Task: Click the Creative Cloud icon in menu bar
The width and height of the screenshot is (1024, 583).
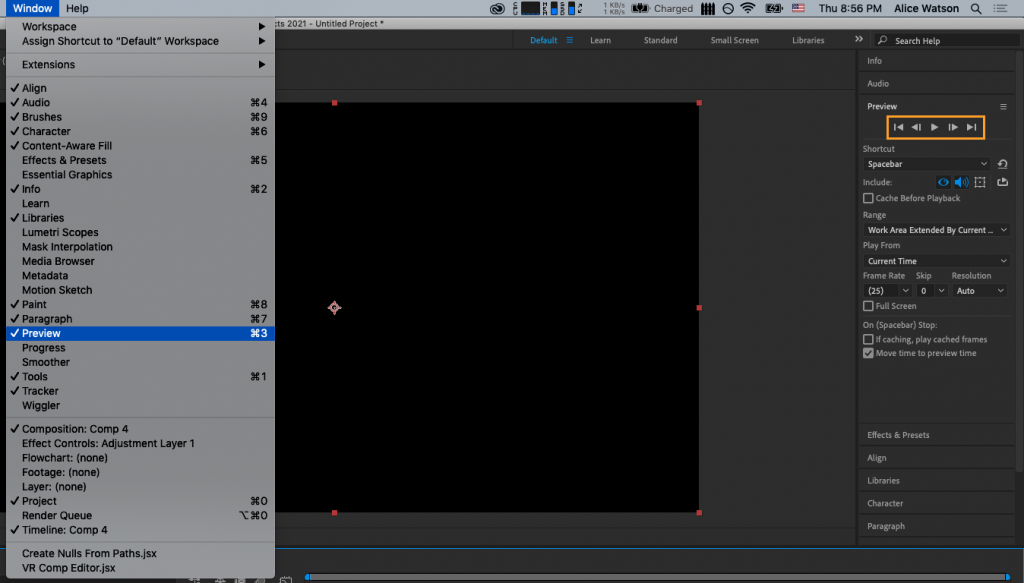Action: coord(497,8)
